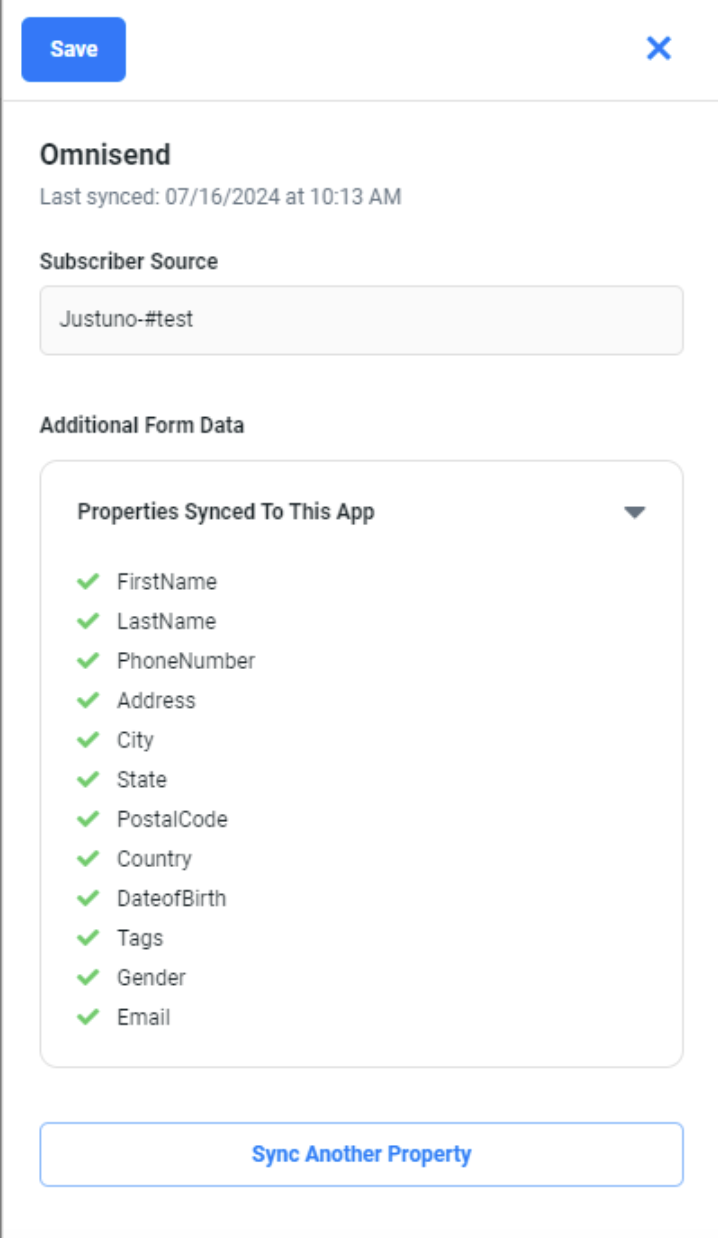The image size is (718, 1238).
Task: Select the Gender property label
Action: pyautogui.click(x=151, y=977)
